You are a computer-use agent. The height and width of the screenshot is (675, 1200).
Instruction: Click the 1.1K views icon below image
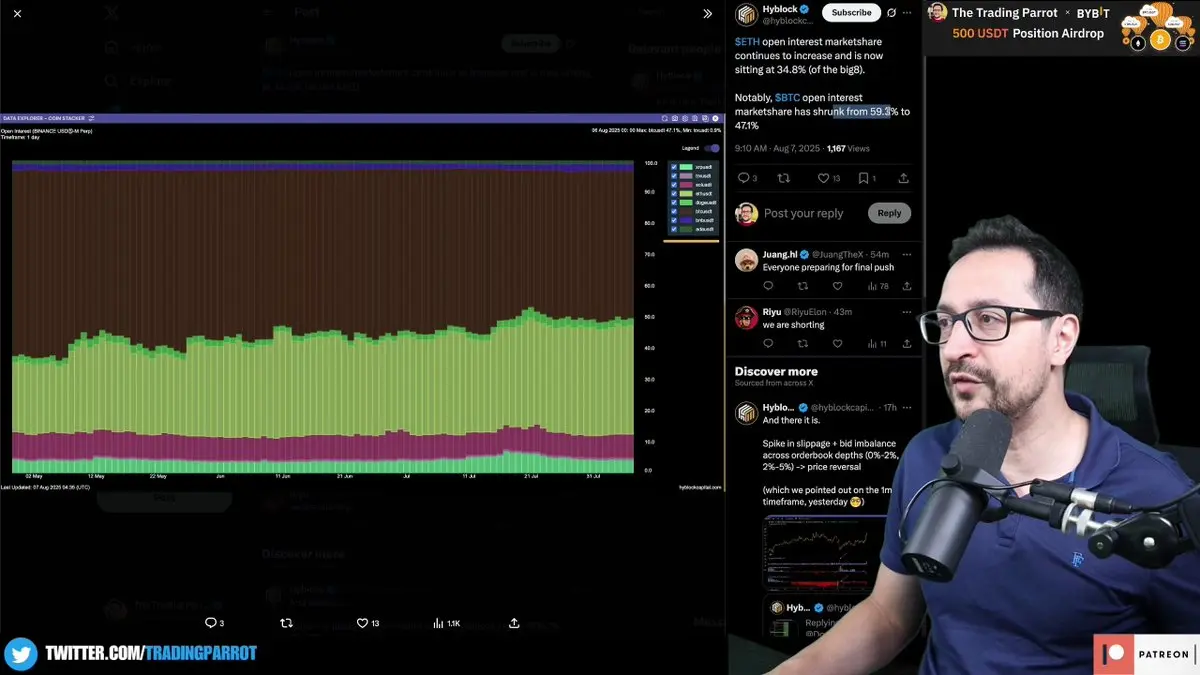coord(446,623)
